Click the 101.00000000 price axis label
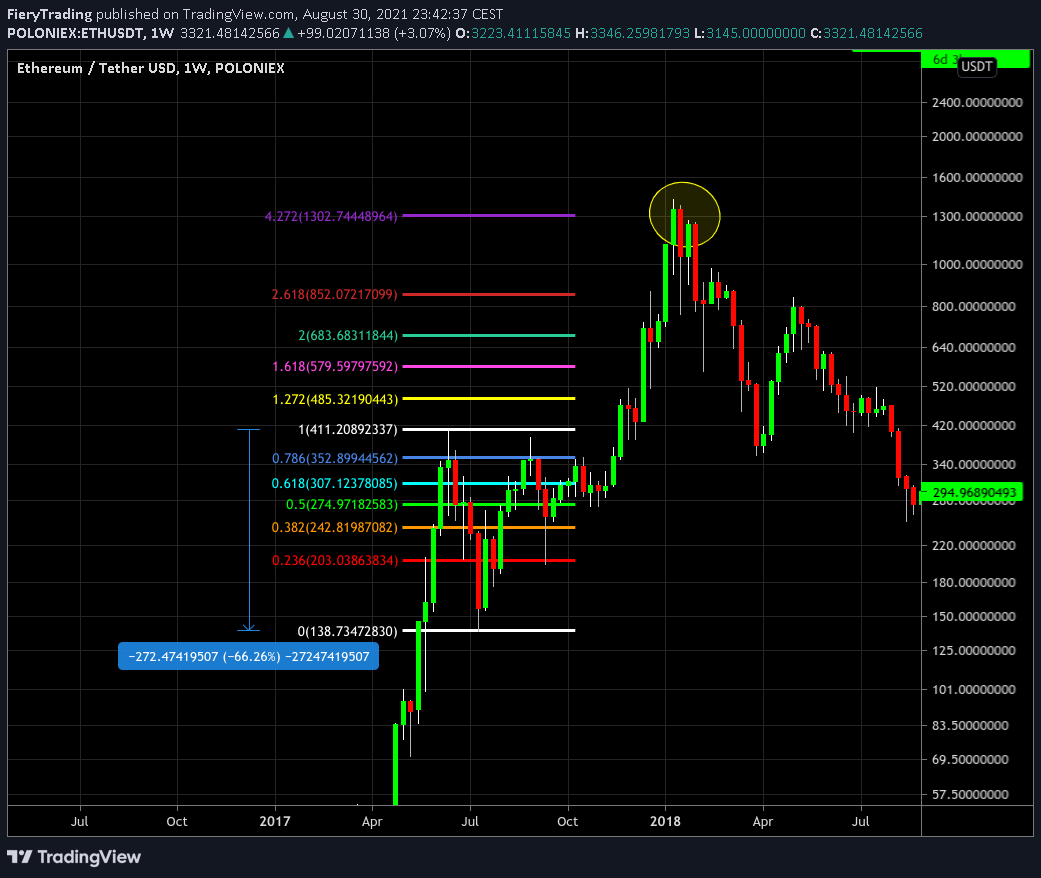Viewport: 1041px width, 878px height. pos(974,690)
